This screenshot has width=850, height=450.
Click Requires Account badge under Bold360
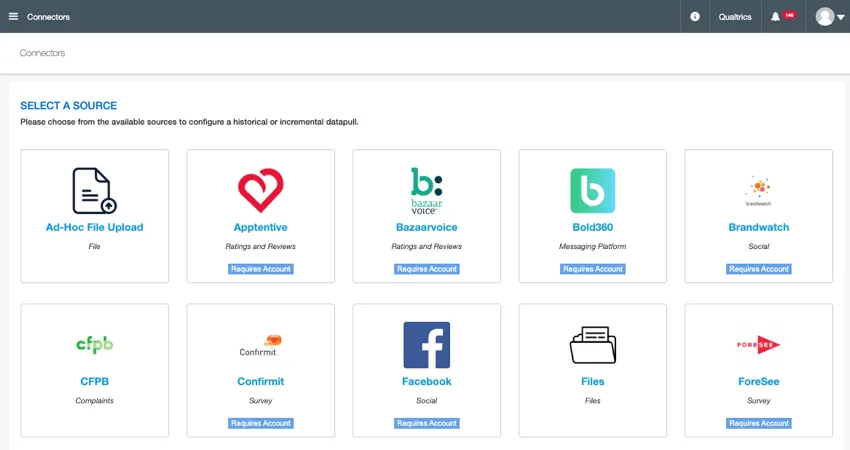pos(592,269)
